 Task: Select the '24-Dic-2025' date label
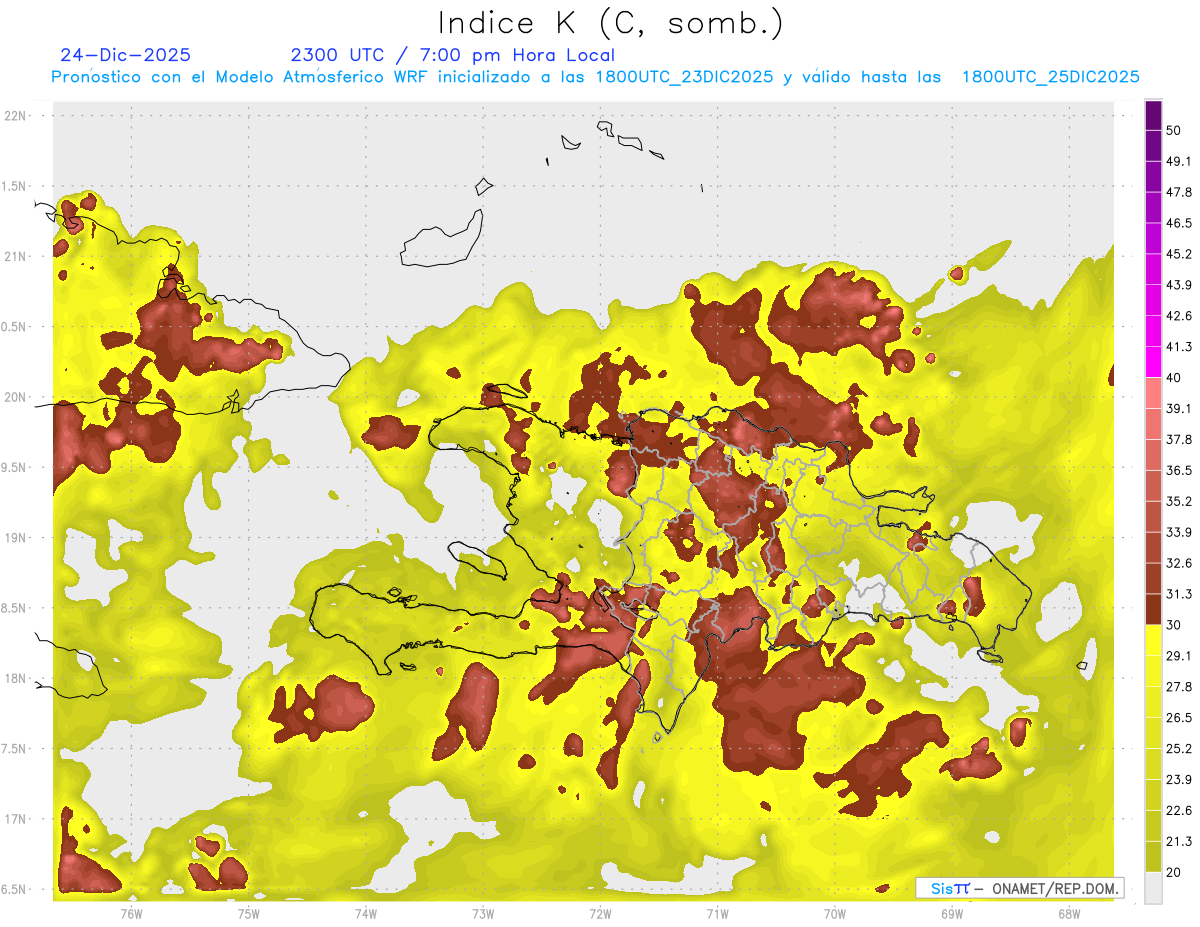(125, 55)
